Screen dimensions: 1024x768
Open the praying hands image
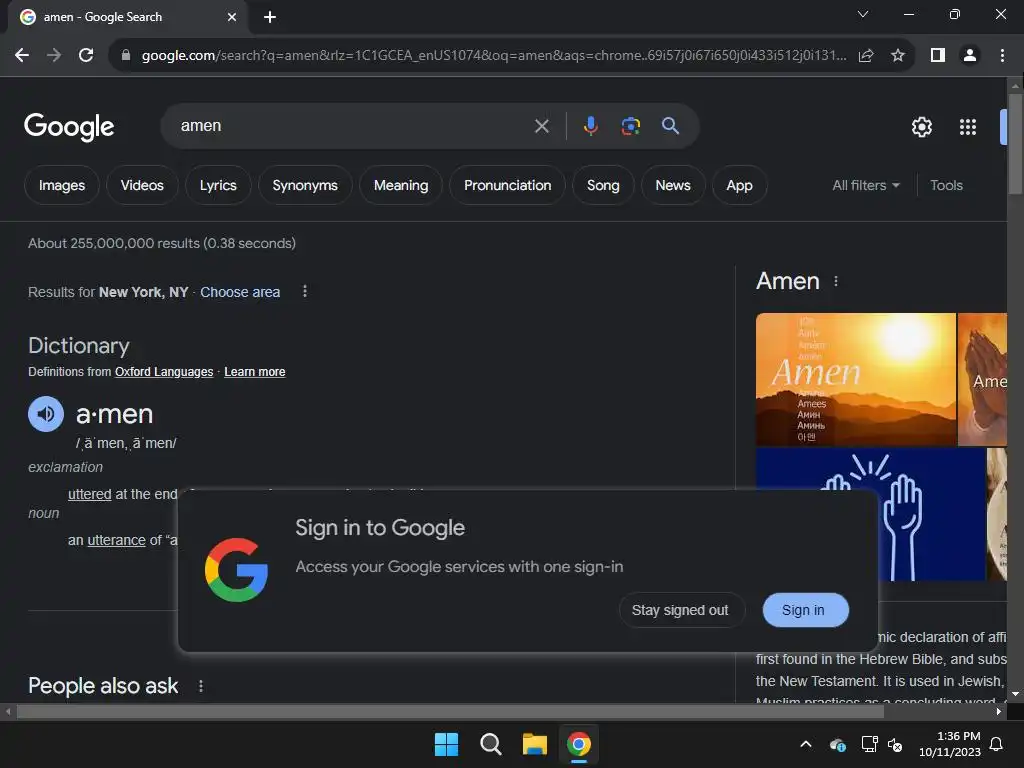pyautogui.click(x=982, y=379)
